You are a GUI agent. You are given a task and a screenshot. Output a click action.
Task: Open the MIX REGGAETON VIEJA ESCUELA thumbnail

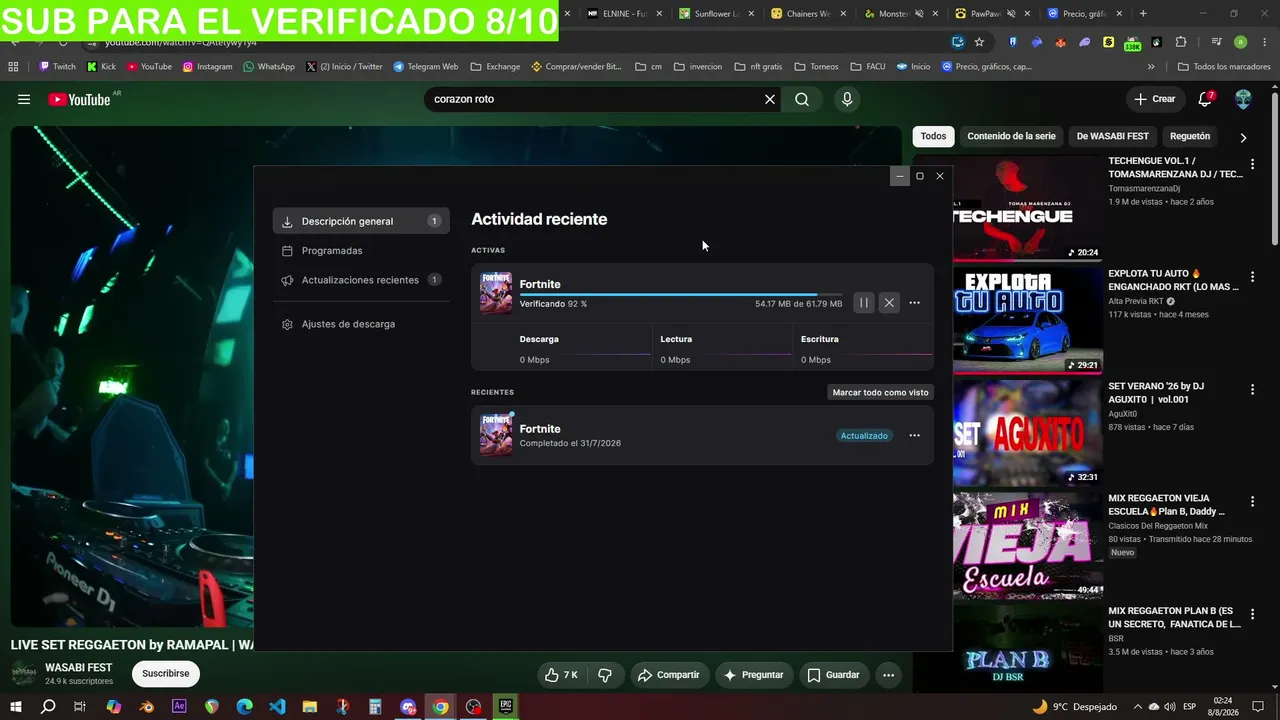click(x=1027, y=546)
